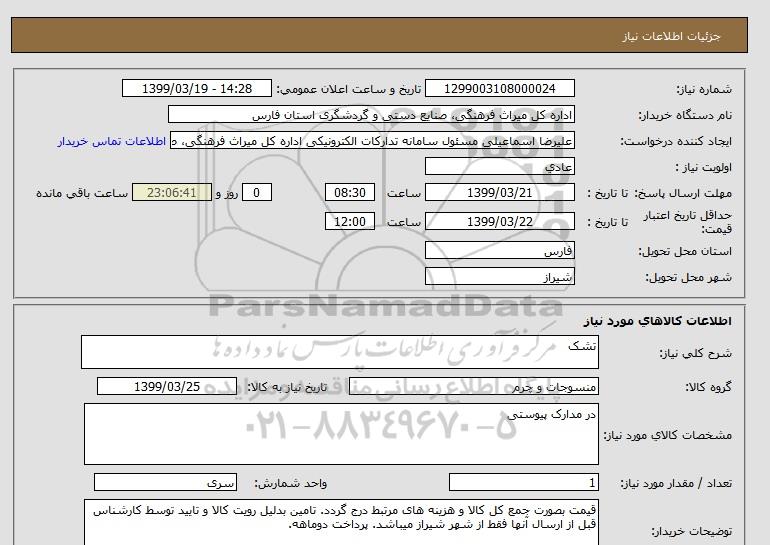Image resolution: width=770 pixels, height=545 pixels.
Task: Click the priority field showing عادی
Action: pos(499,166)
